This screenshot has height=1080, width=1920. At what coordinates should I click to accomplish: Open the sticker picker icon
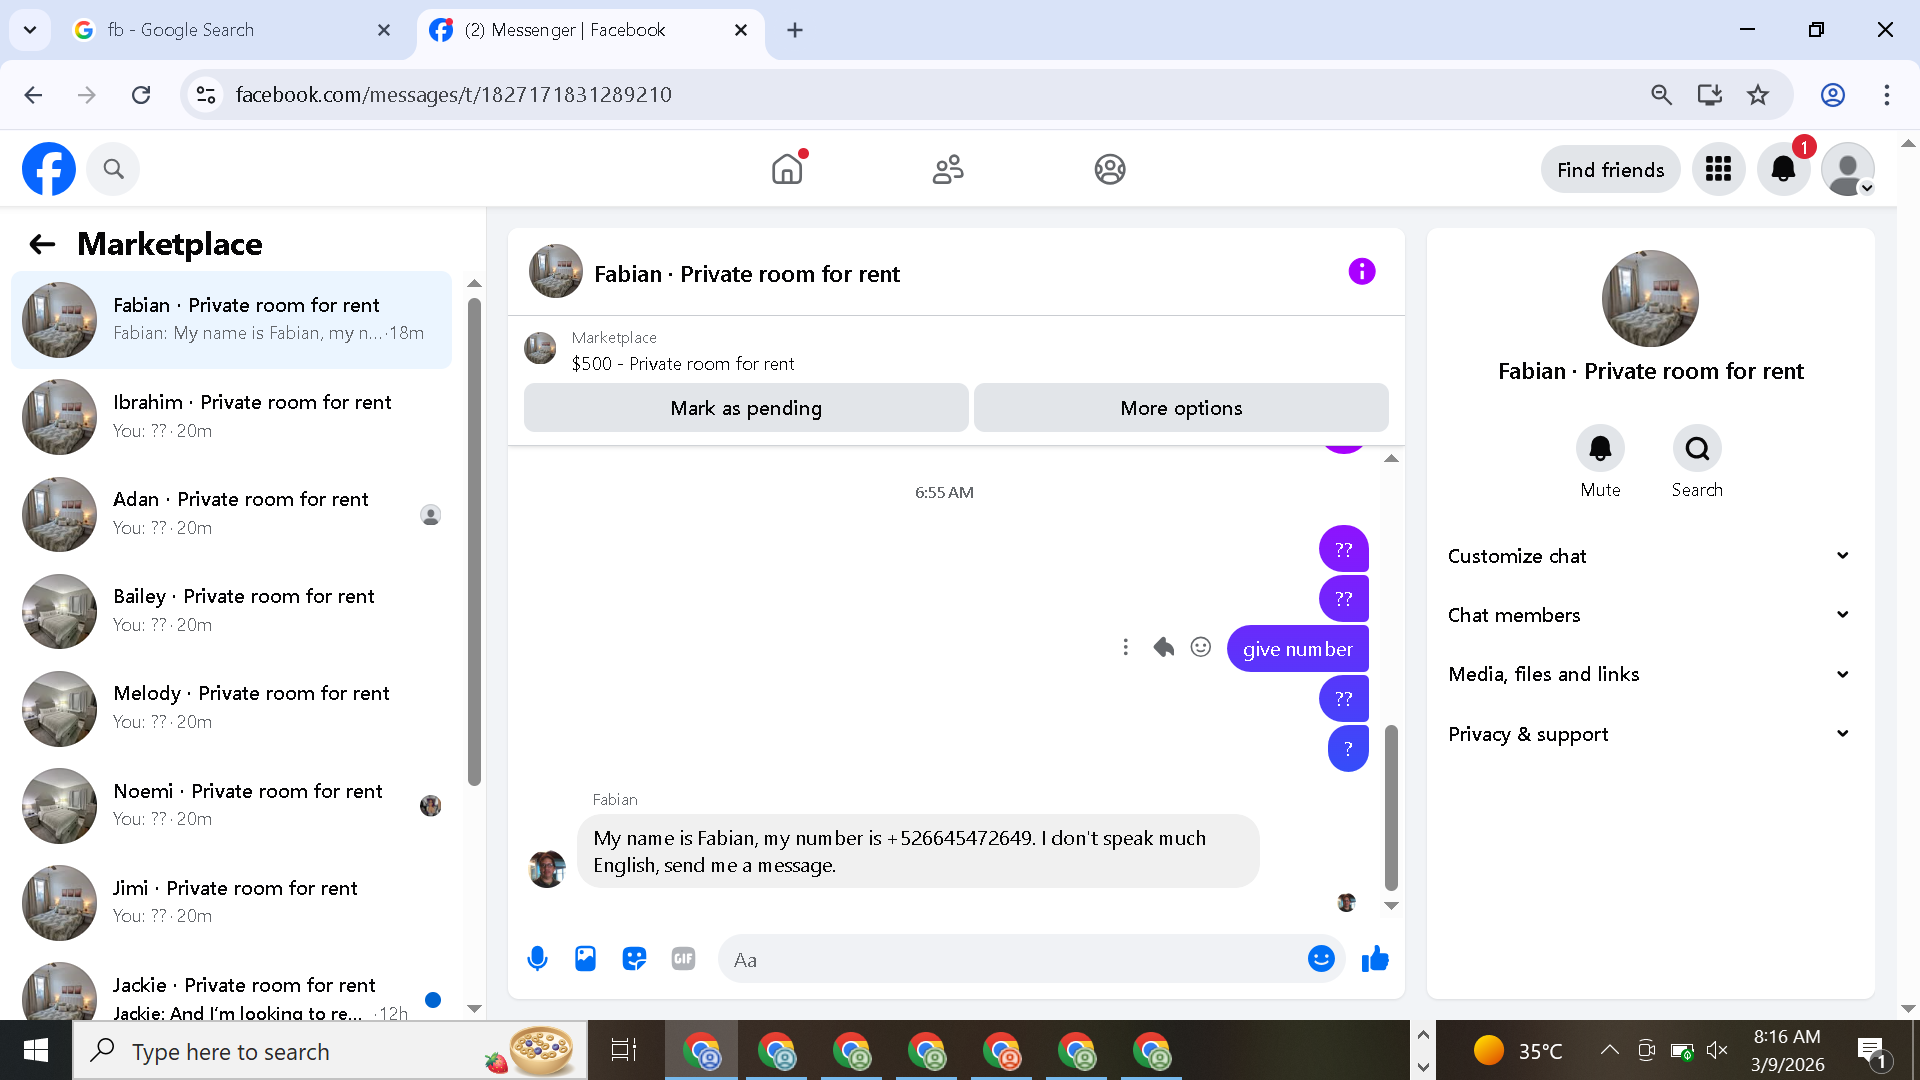click(x=634, y=959)
